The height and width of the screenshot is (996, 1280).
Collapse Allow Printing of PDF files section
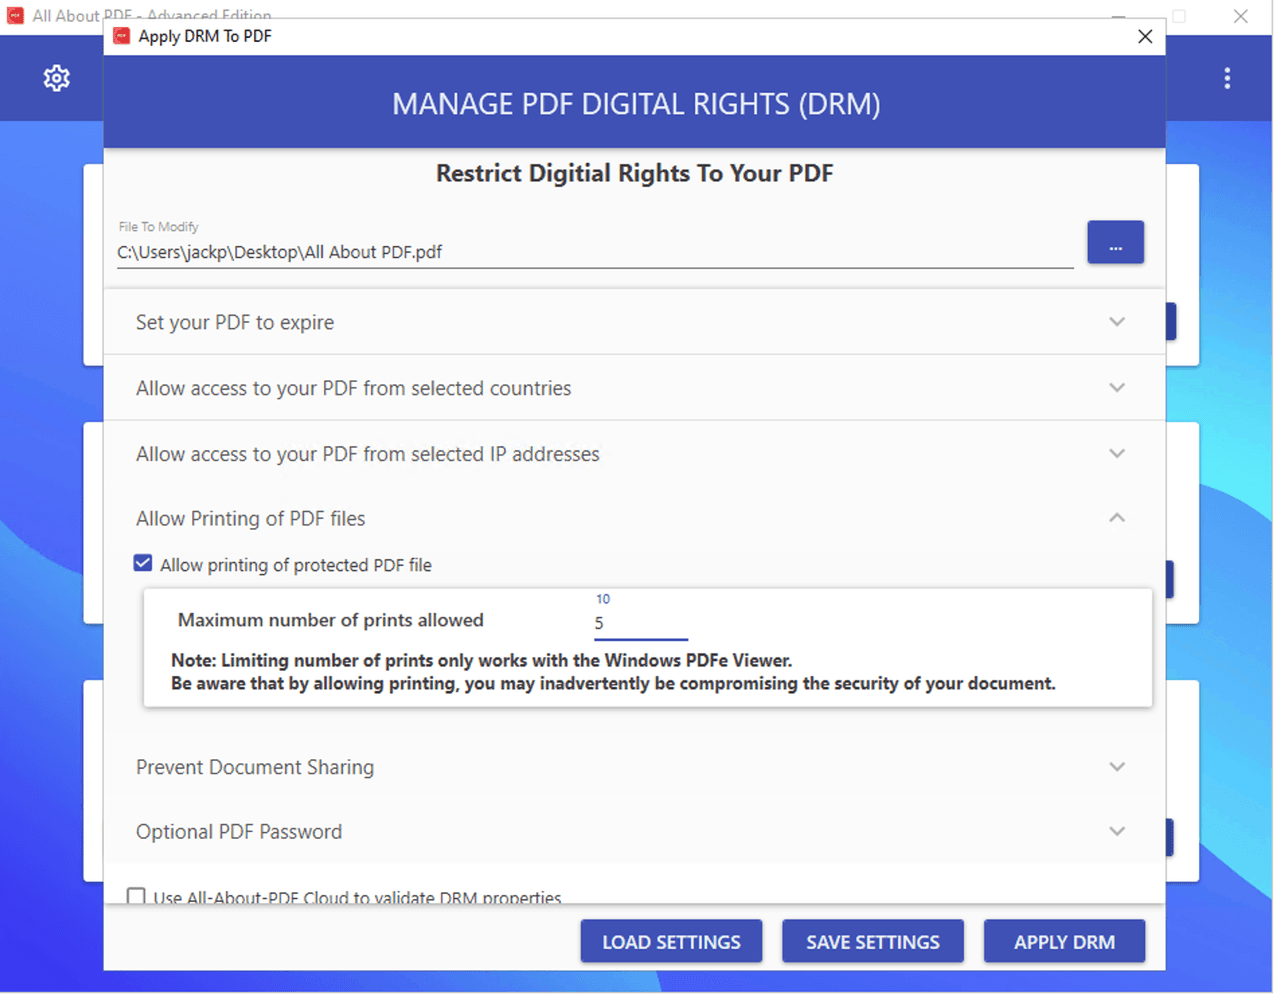(634, 518)
